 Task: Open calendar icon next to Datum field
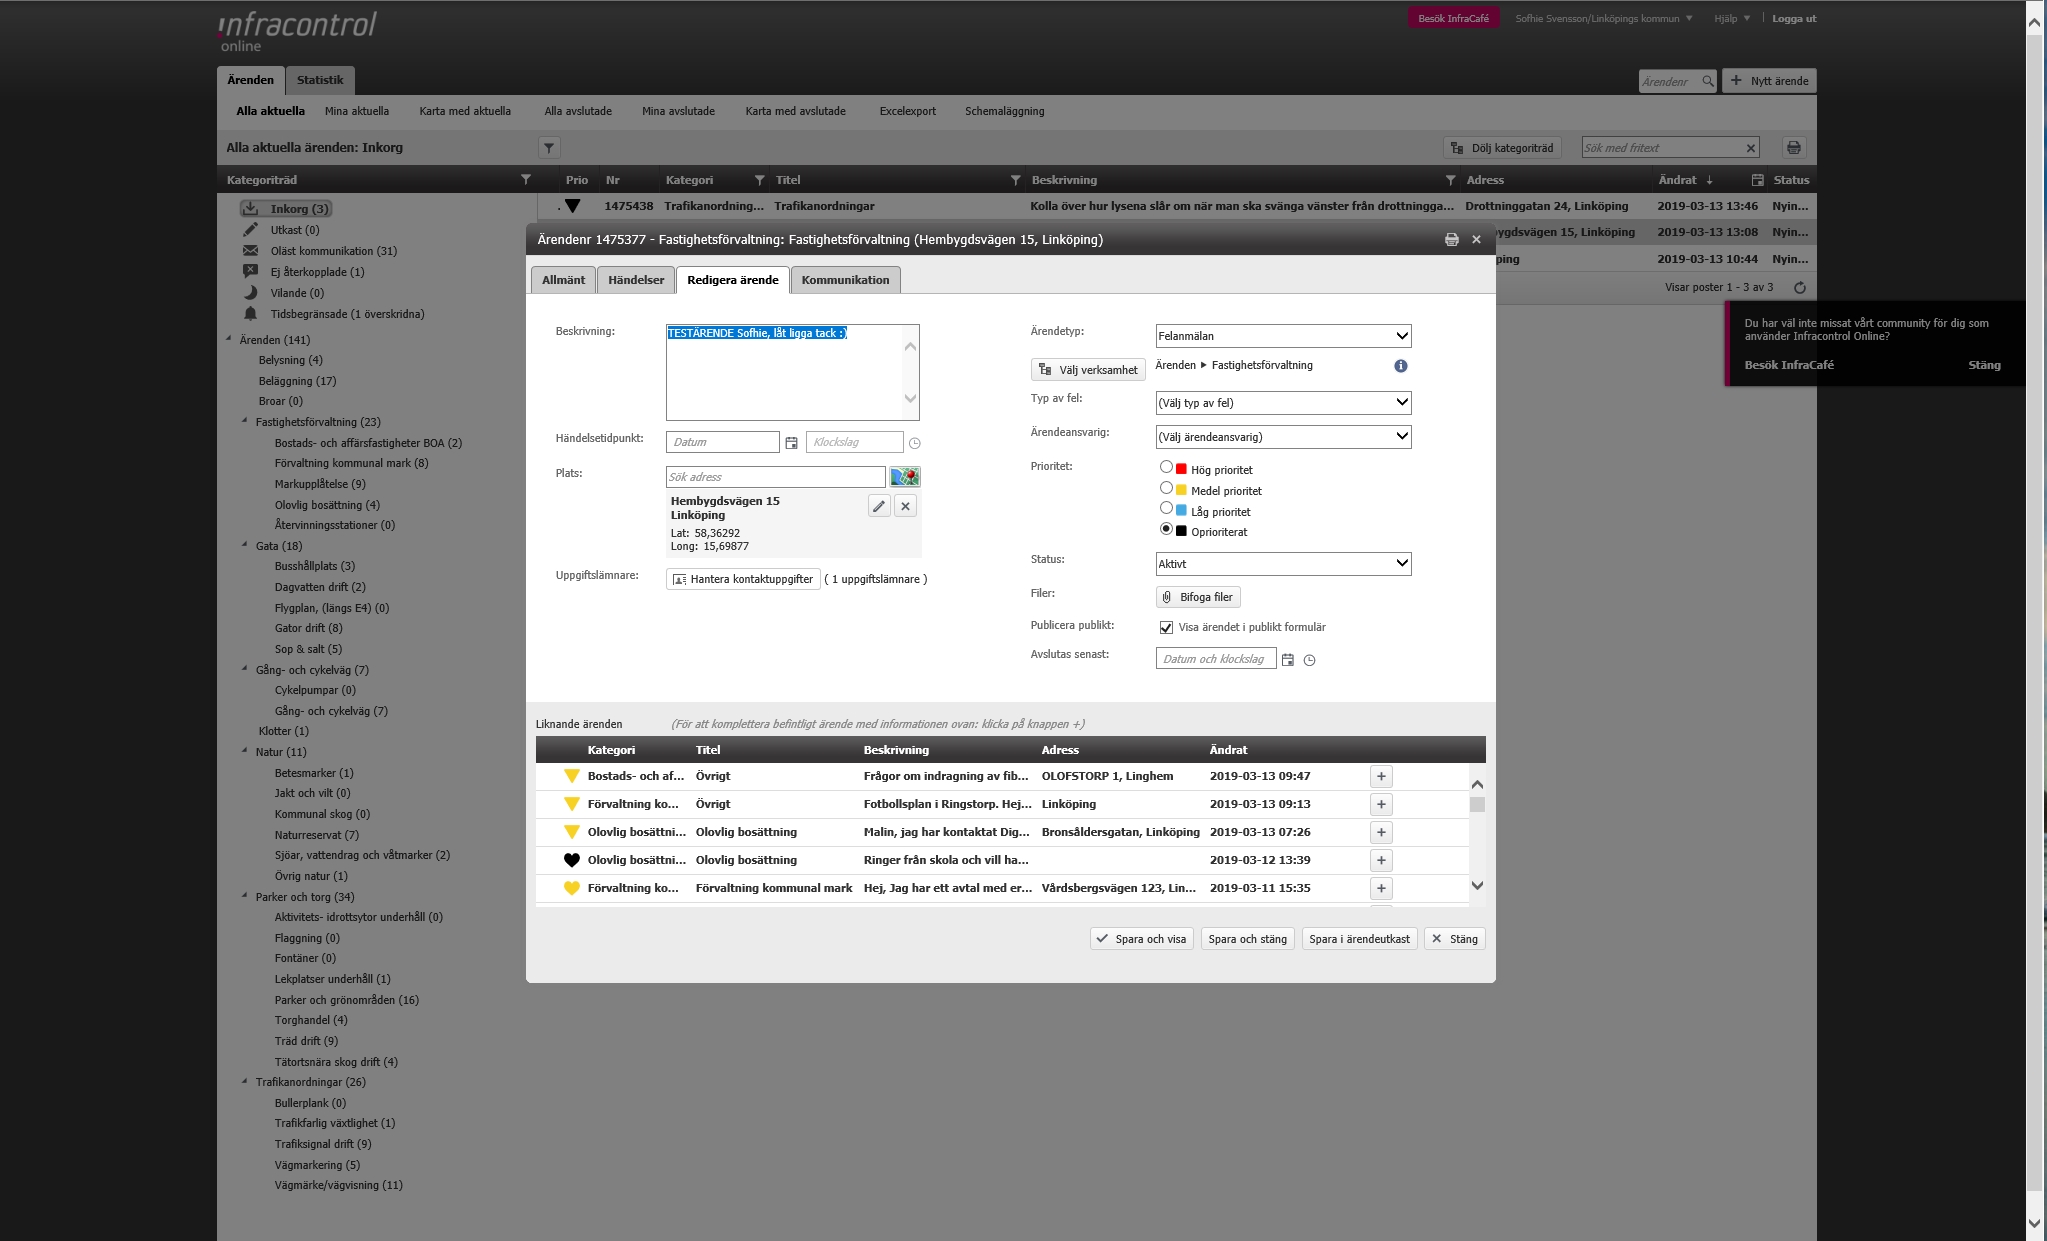791,443
